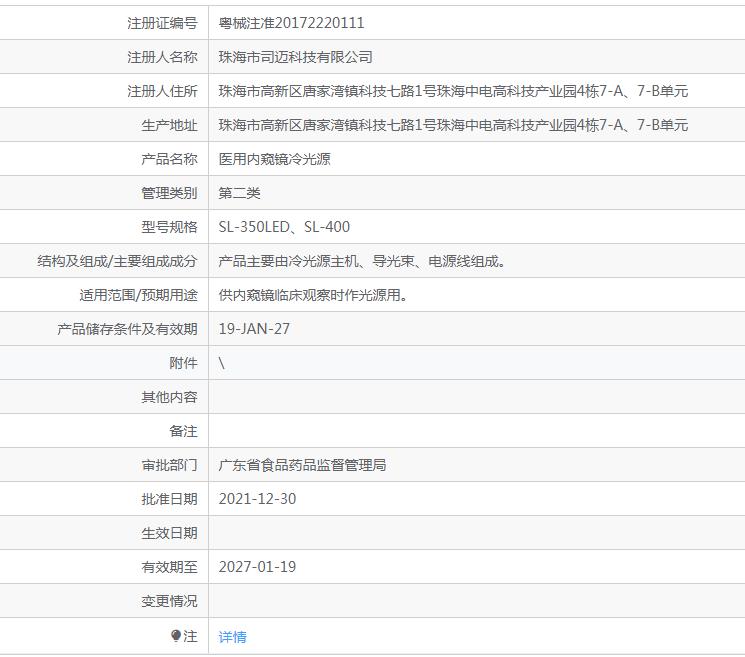Click the 备注 label

coord(183,431)
